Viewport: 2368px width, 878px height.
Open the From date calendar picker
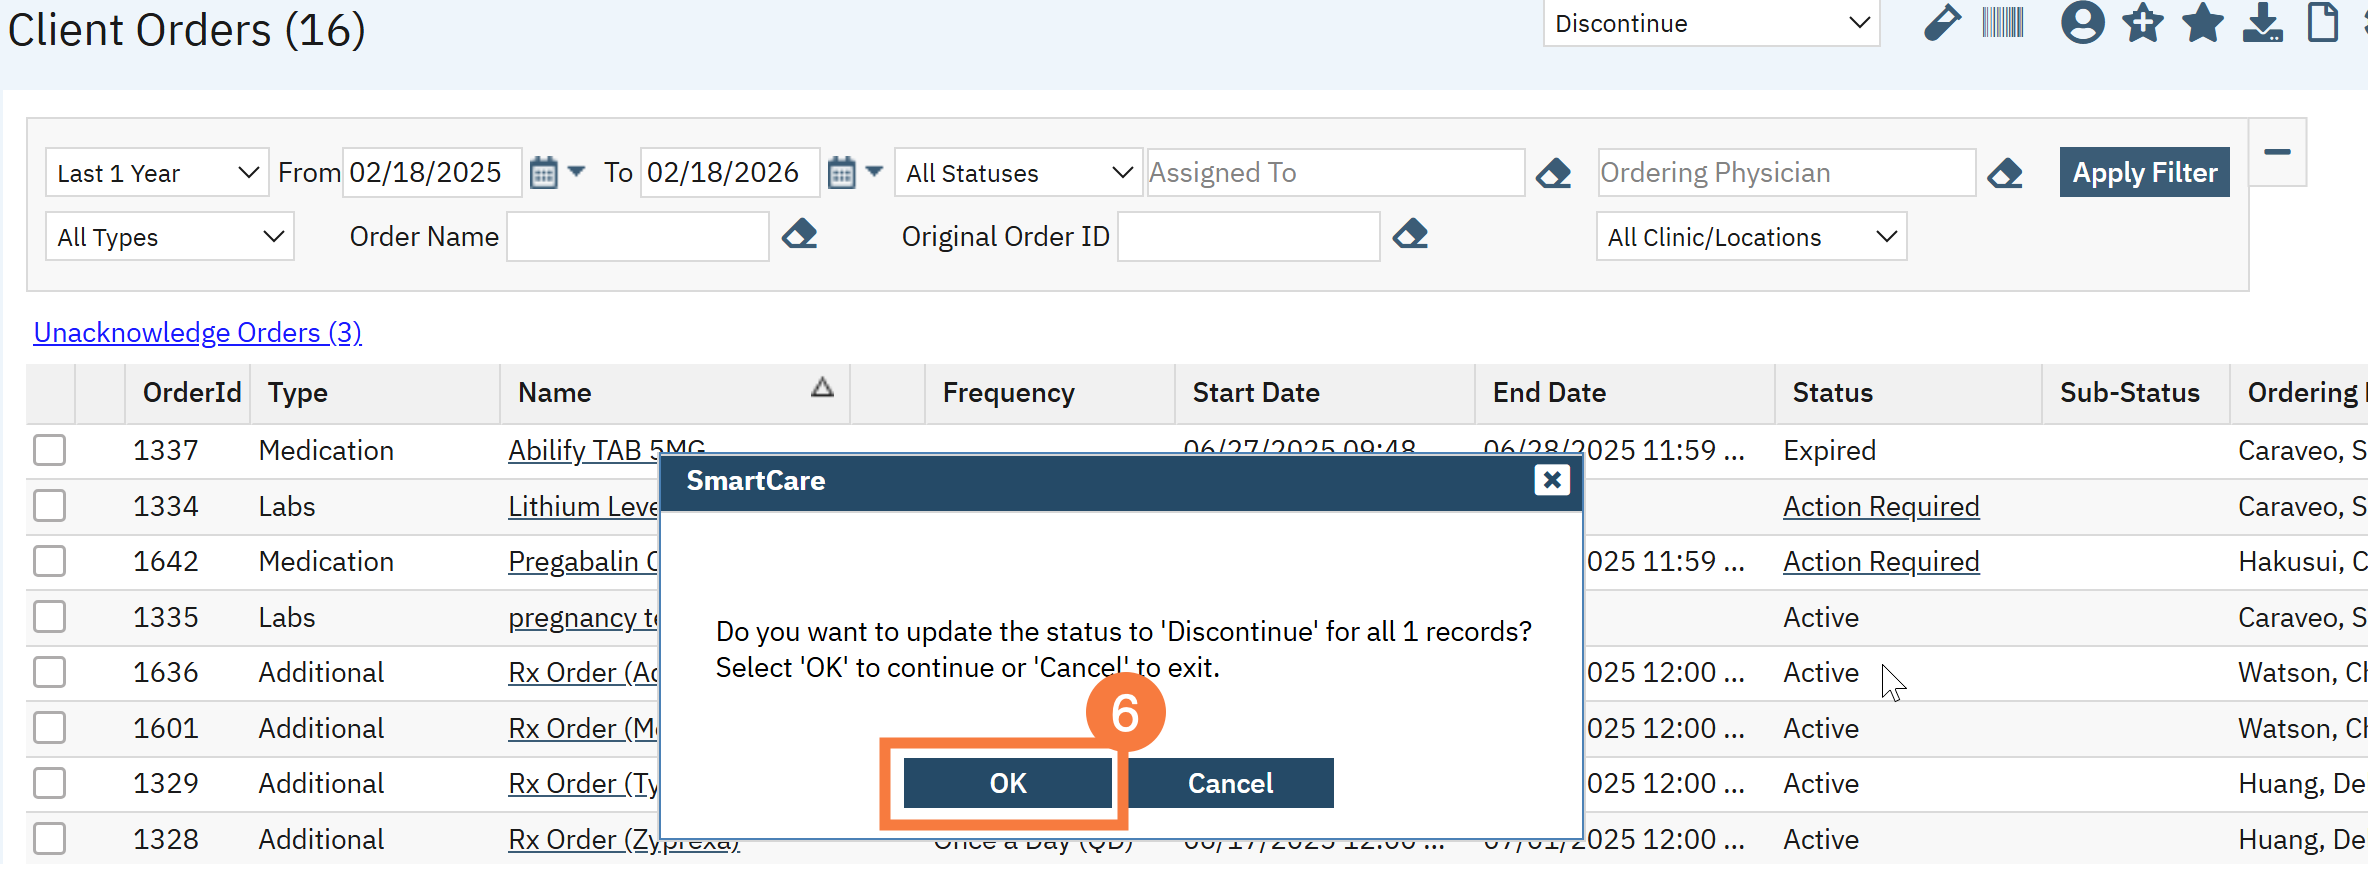[543, 173]
